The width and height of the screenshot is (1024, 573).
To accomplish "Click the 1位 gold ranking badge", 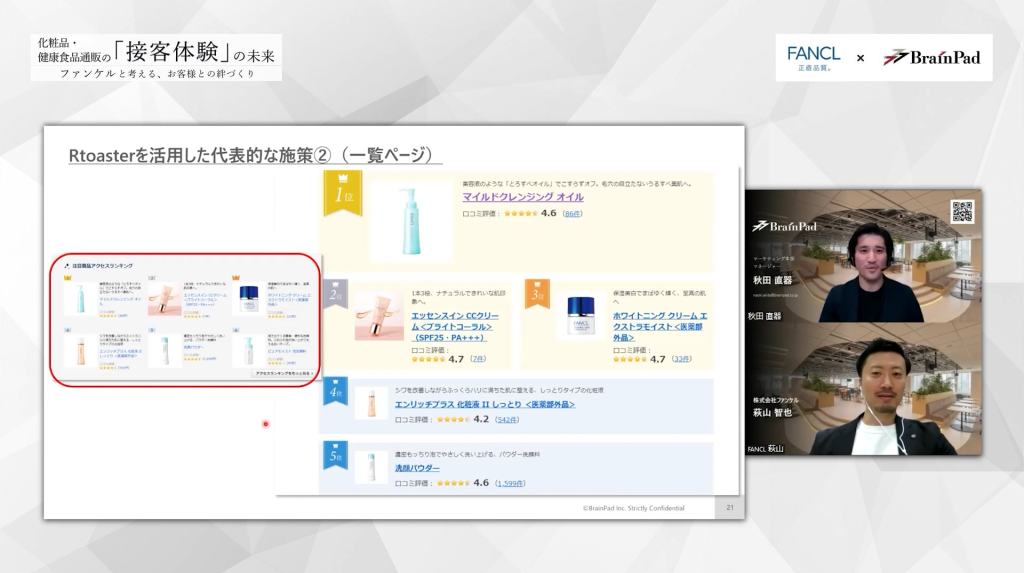I will [x=342, y=192].
